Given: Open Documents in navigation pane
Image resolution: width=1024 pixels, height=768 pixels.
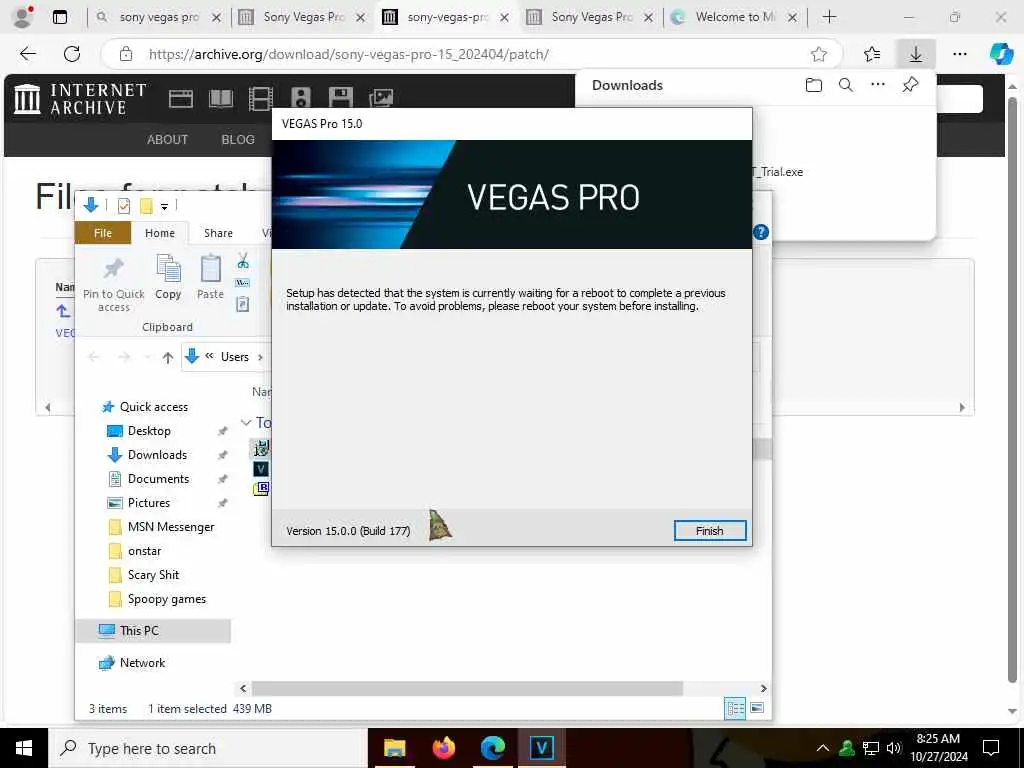Looking at the screenshot, I should click(159, 479).
